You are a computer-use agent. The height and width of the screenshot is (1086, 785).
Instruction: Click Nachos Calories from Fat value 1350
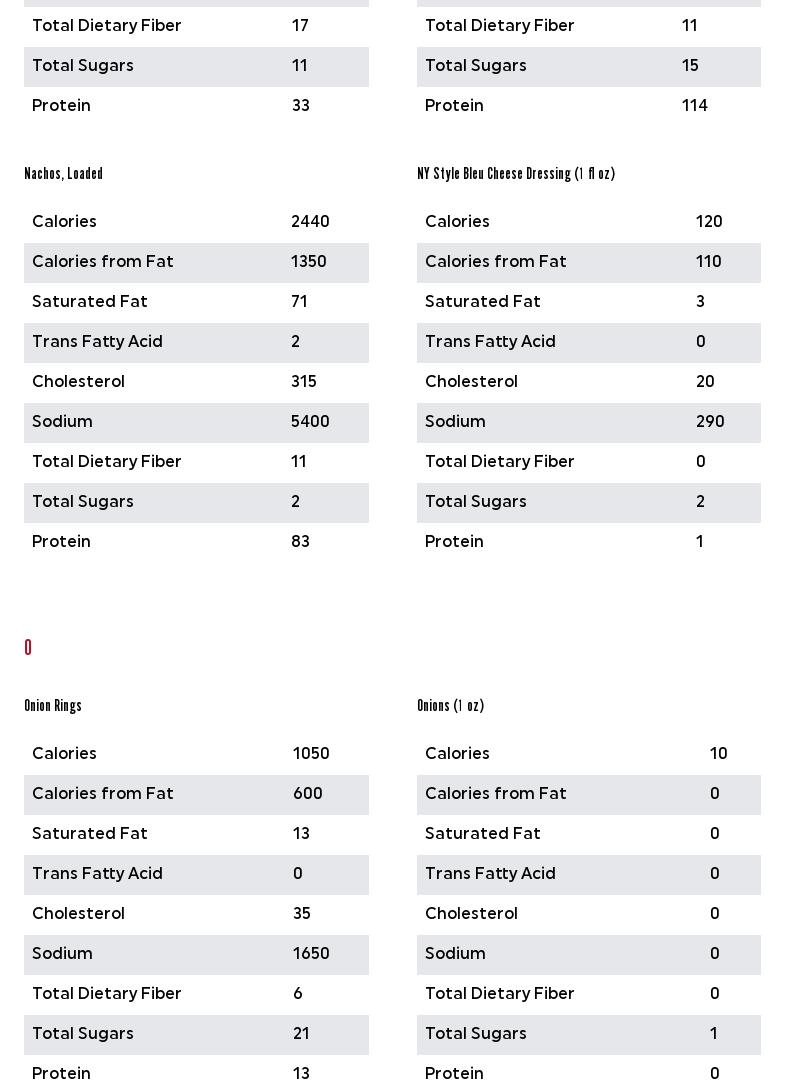click(x=309, y=262)
